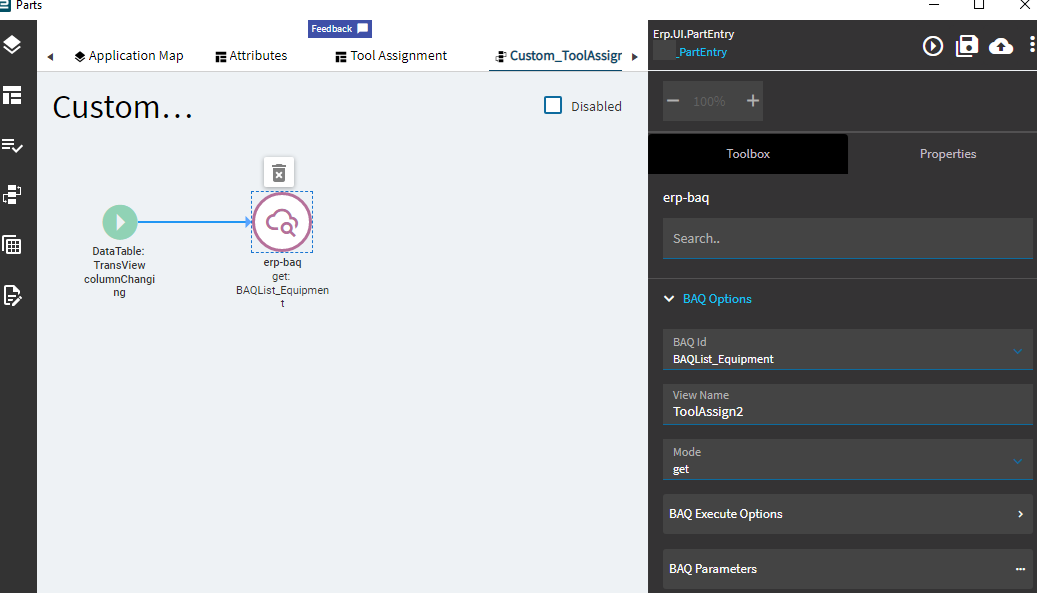Switch to the Properties tab

tap(947, 154)
